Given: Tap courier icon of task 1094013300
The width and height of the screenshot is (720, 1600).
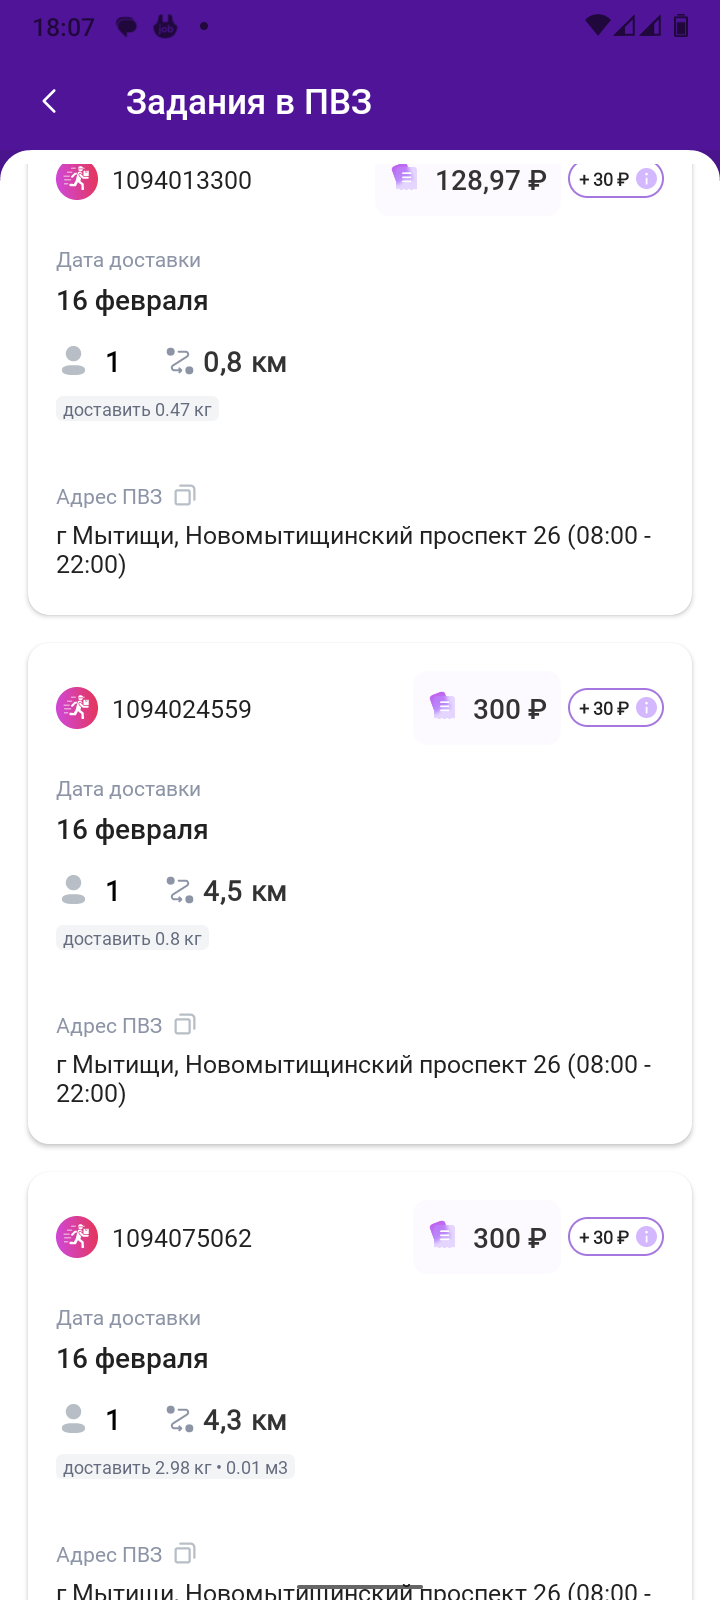Looking at the screenshot, I should (77, 181).
